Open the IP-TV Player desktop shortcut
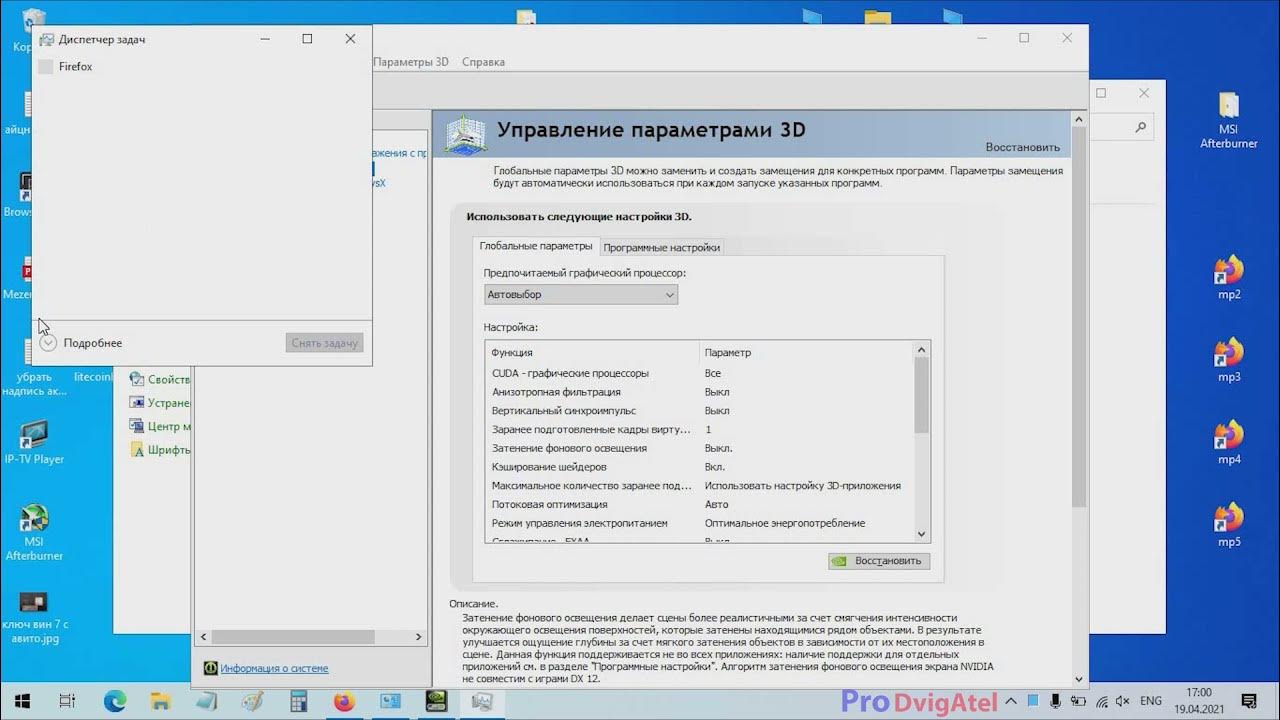The height and width of the screenshot is (720, 1280). coord(34,442)
